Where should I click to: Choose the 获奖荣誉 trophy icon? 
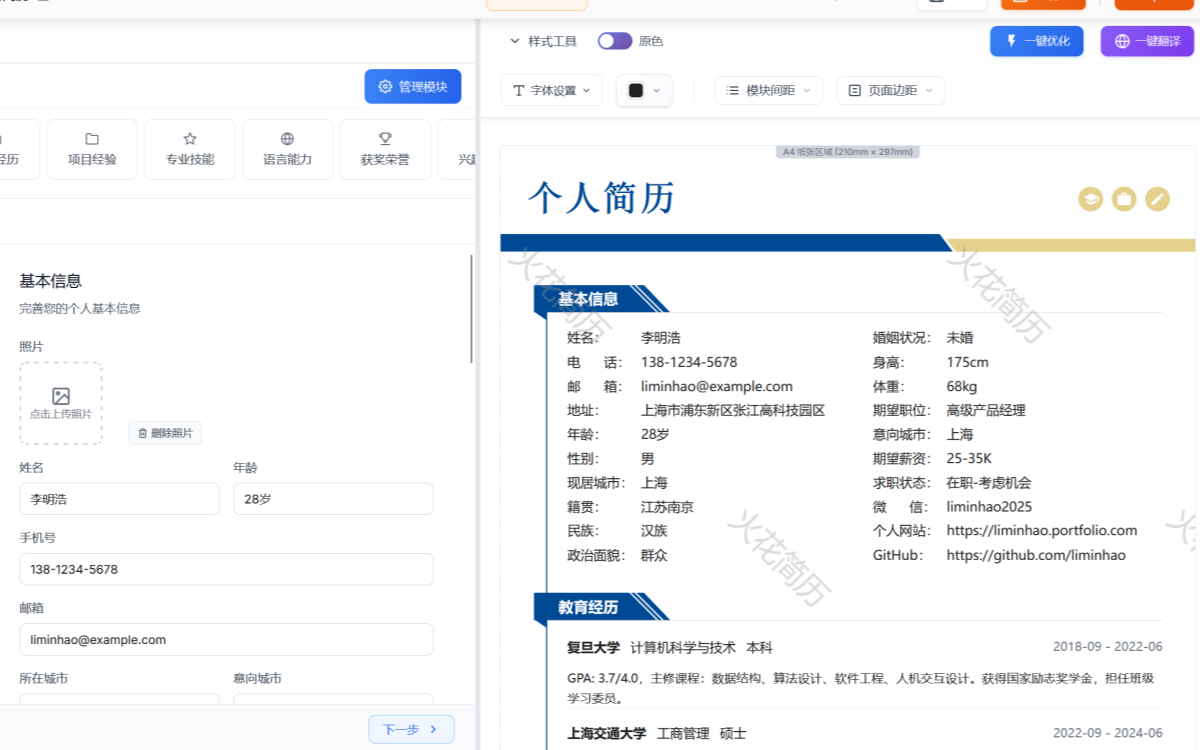tap(384, 140)
